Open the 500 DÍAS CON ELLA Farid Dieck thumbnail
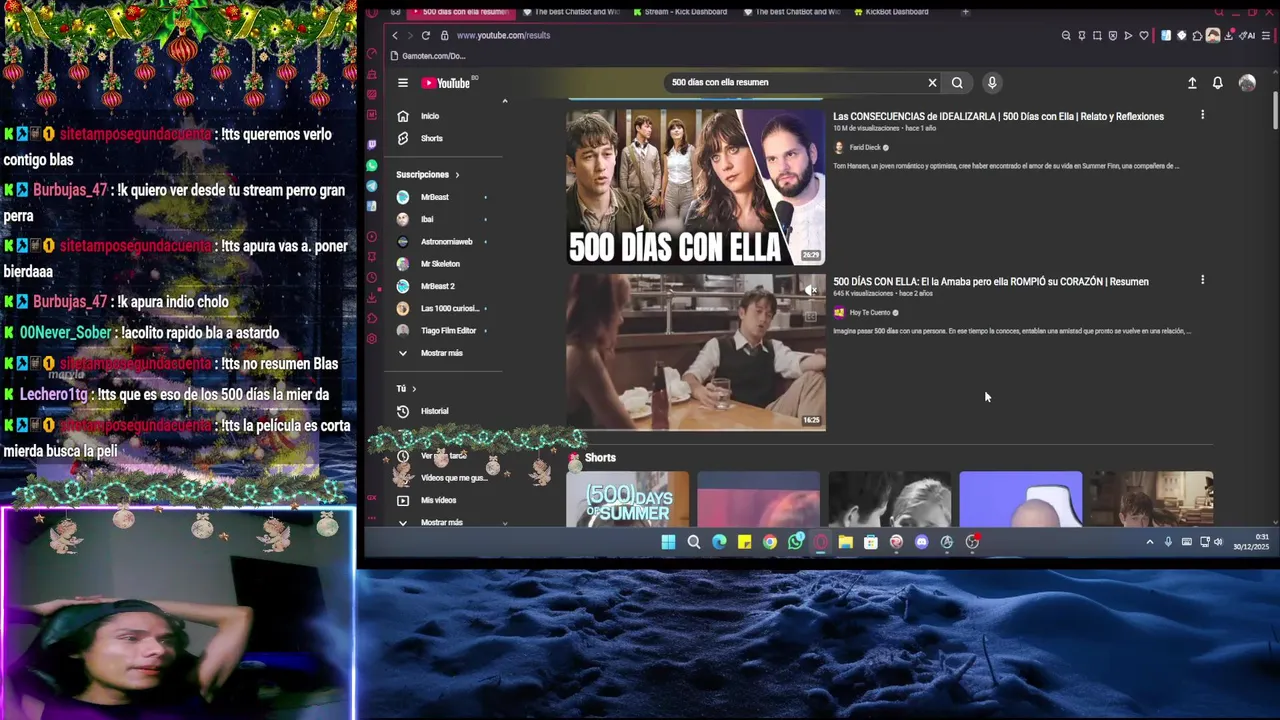 (x=696, y=186)
